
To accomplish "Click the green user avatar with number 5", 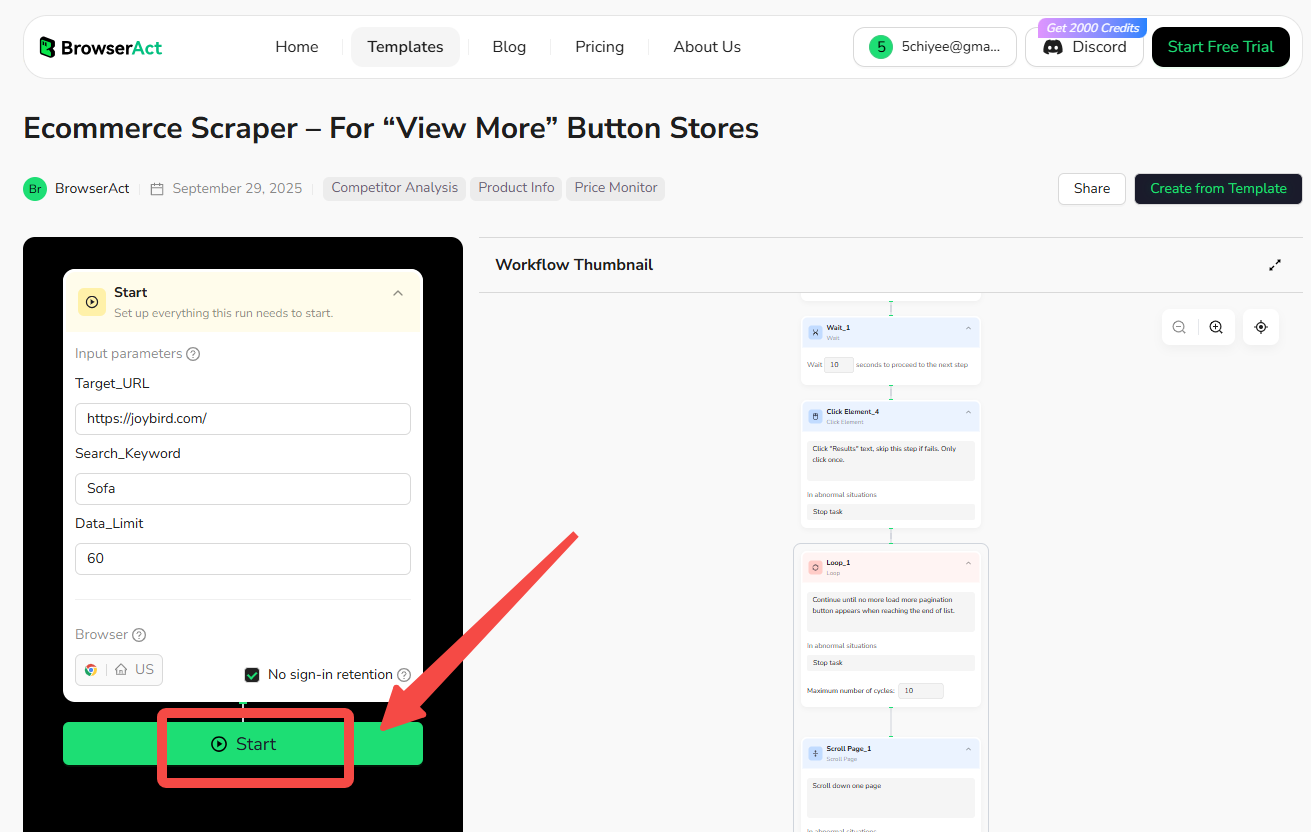I will pyautogui.click(x=881, y=47).
